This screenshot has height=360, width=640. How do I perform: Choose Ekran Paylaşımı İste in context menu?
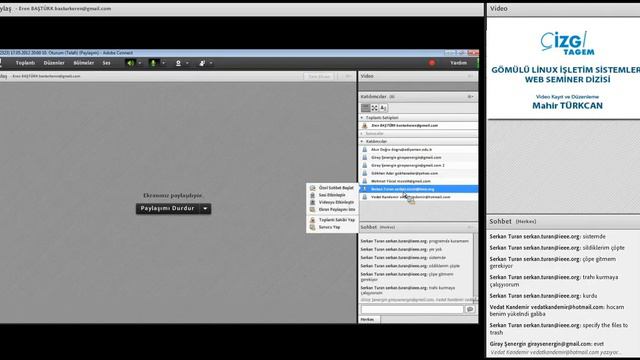(x=332, y=209)
